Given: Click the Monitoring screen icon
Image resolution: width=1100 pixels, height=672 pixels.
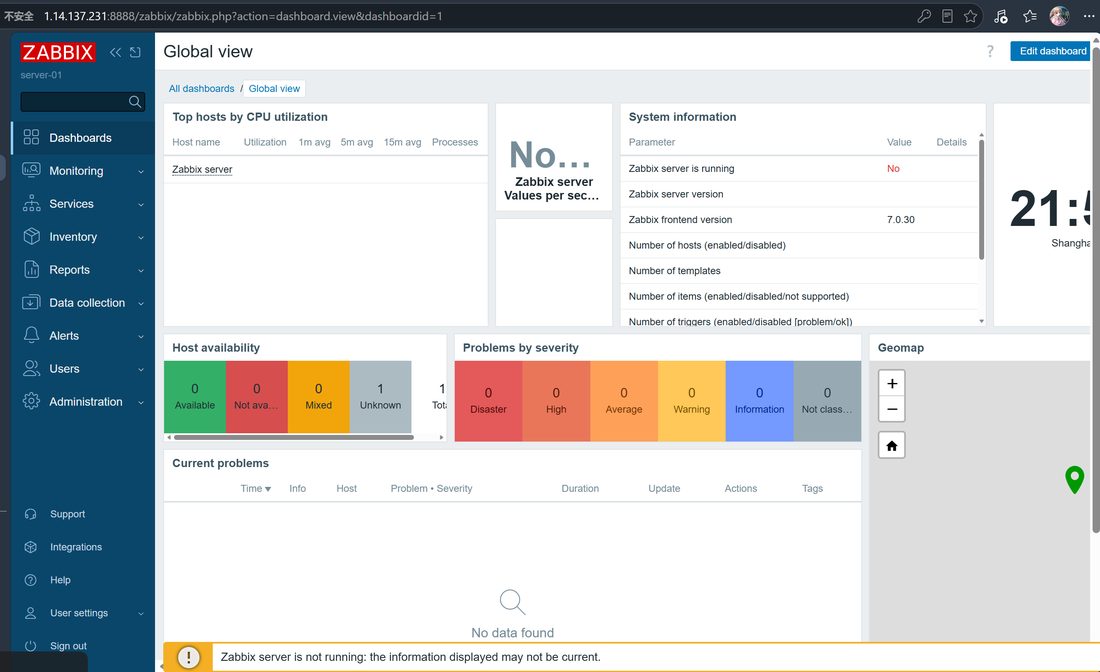Looking at the screenshot, I should [31, 170].
